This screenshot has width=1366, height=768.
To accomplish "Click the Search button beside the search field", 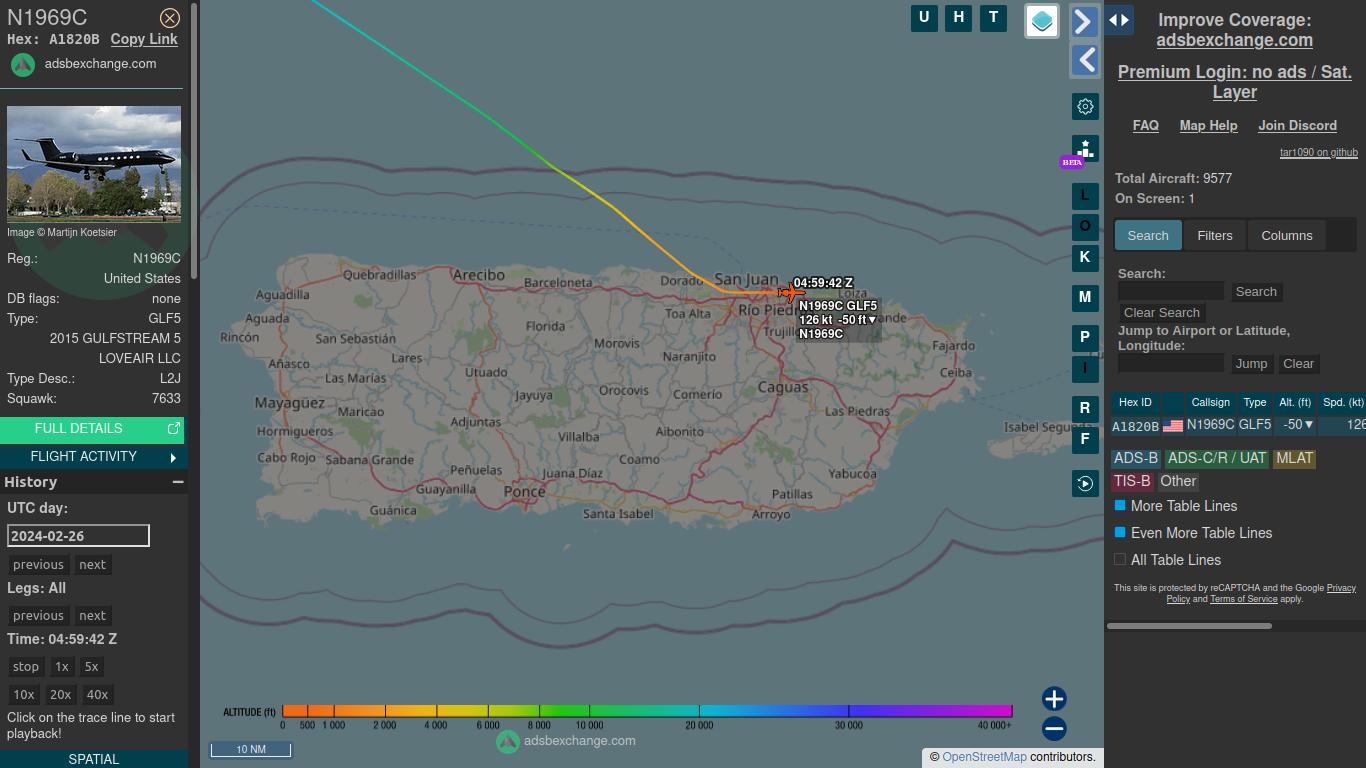I will click(x=1256, y=292).
